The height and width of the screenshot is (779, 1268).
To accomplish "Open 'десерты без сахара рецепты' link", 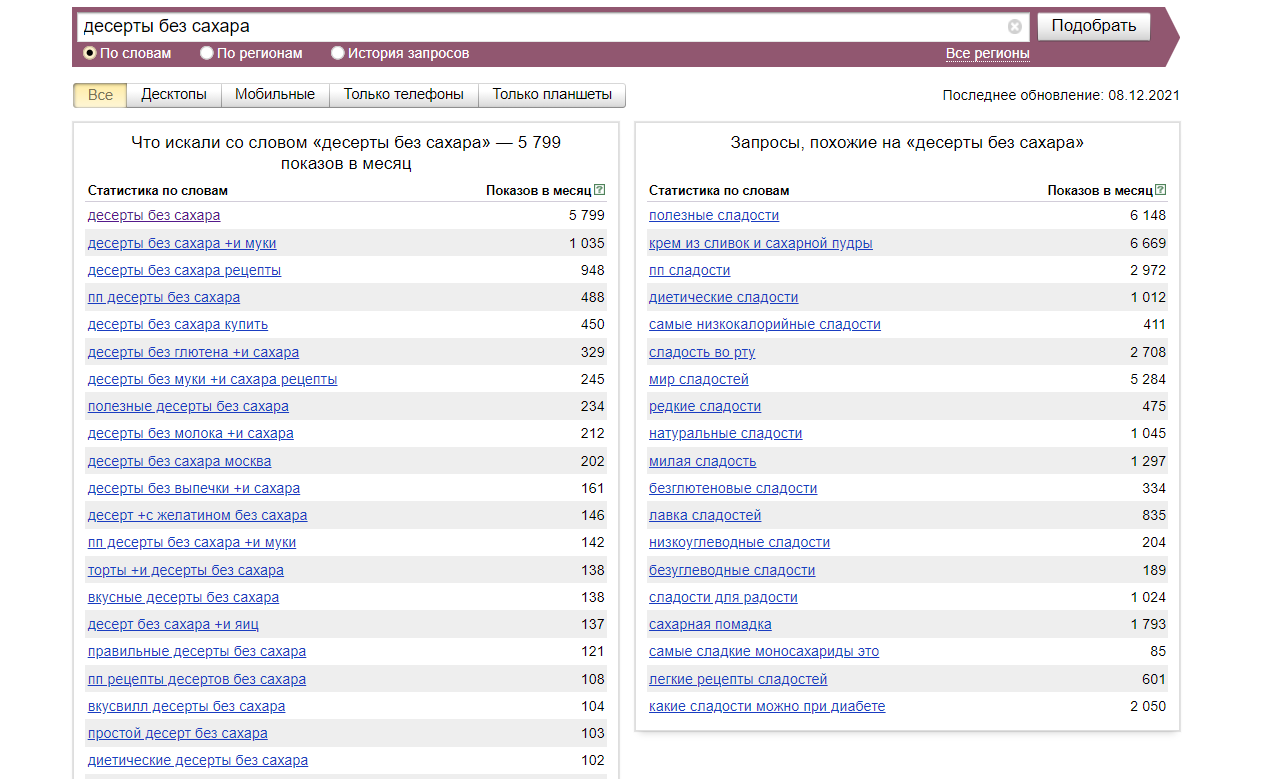I will click(x=184, y=270).
